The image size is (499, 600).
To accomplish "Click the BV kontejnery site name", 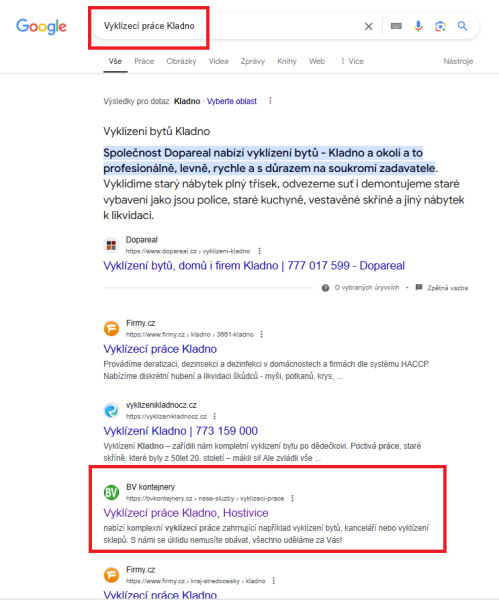I will point(150,487).
